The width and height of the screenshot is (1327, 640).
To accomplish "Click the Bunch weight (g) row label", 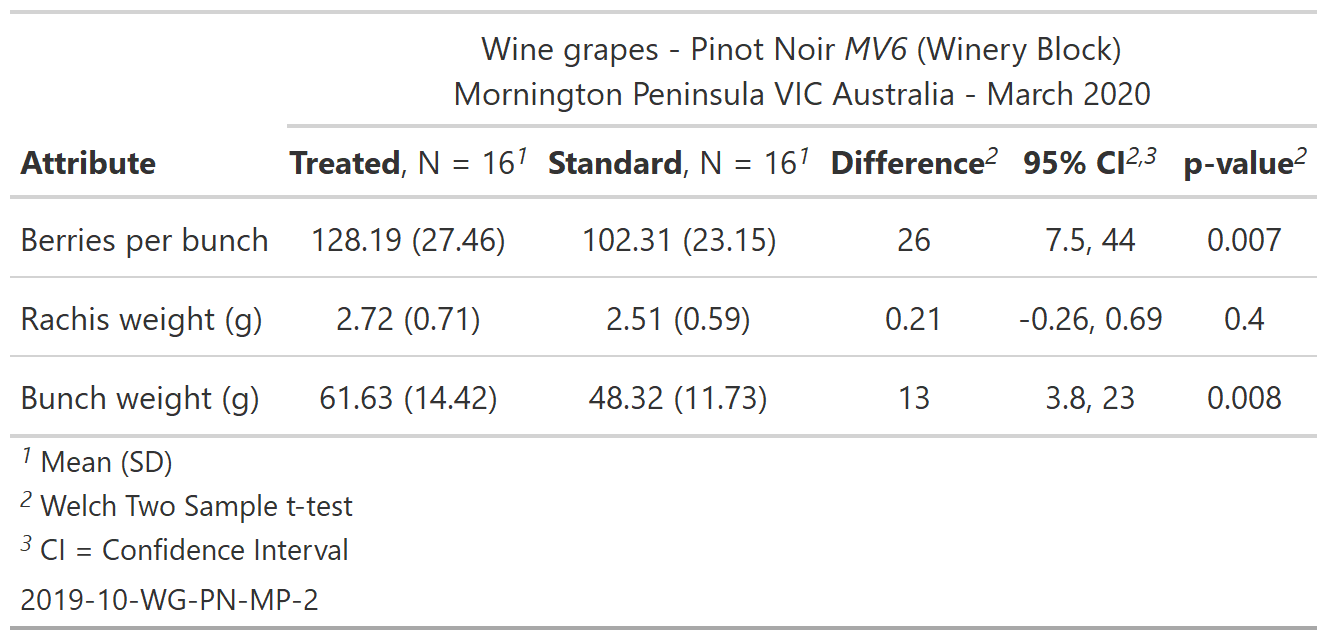I will coord(140,398).
